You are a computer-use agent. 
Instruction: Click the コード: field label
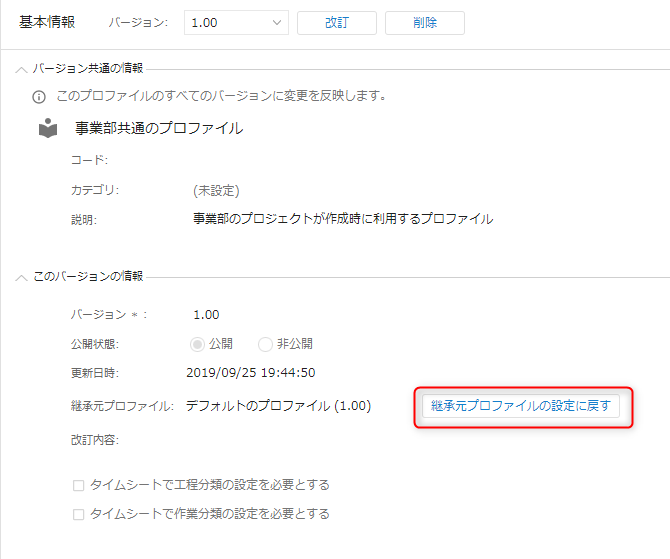(89, 160)
